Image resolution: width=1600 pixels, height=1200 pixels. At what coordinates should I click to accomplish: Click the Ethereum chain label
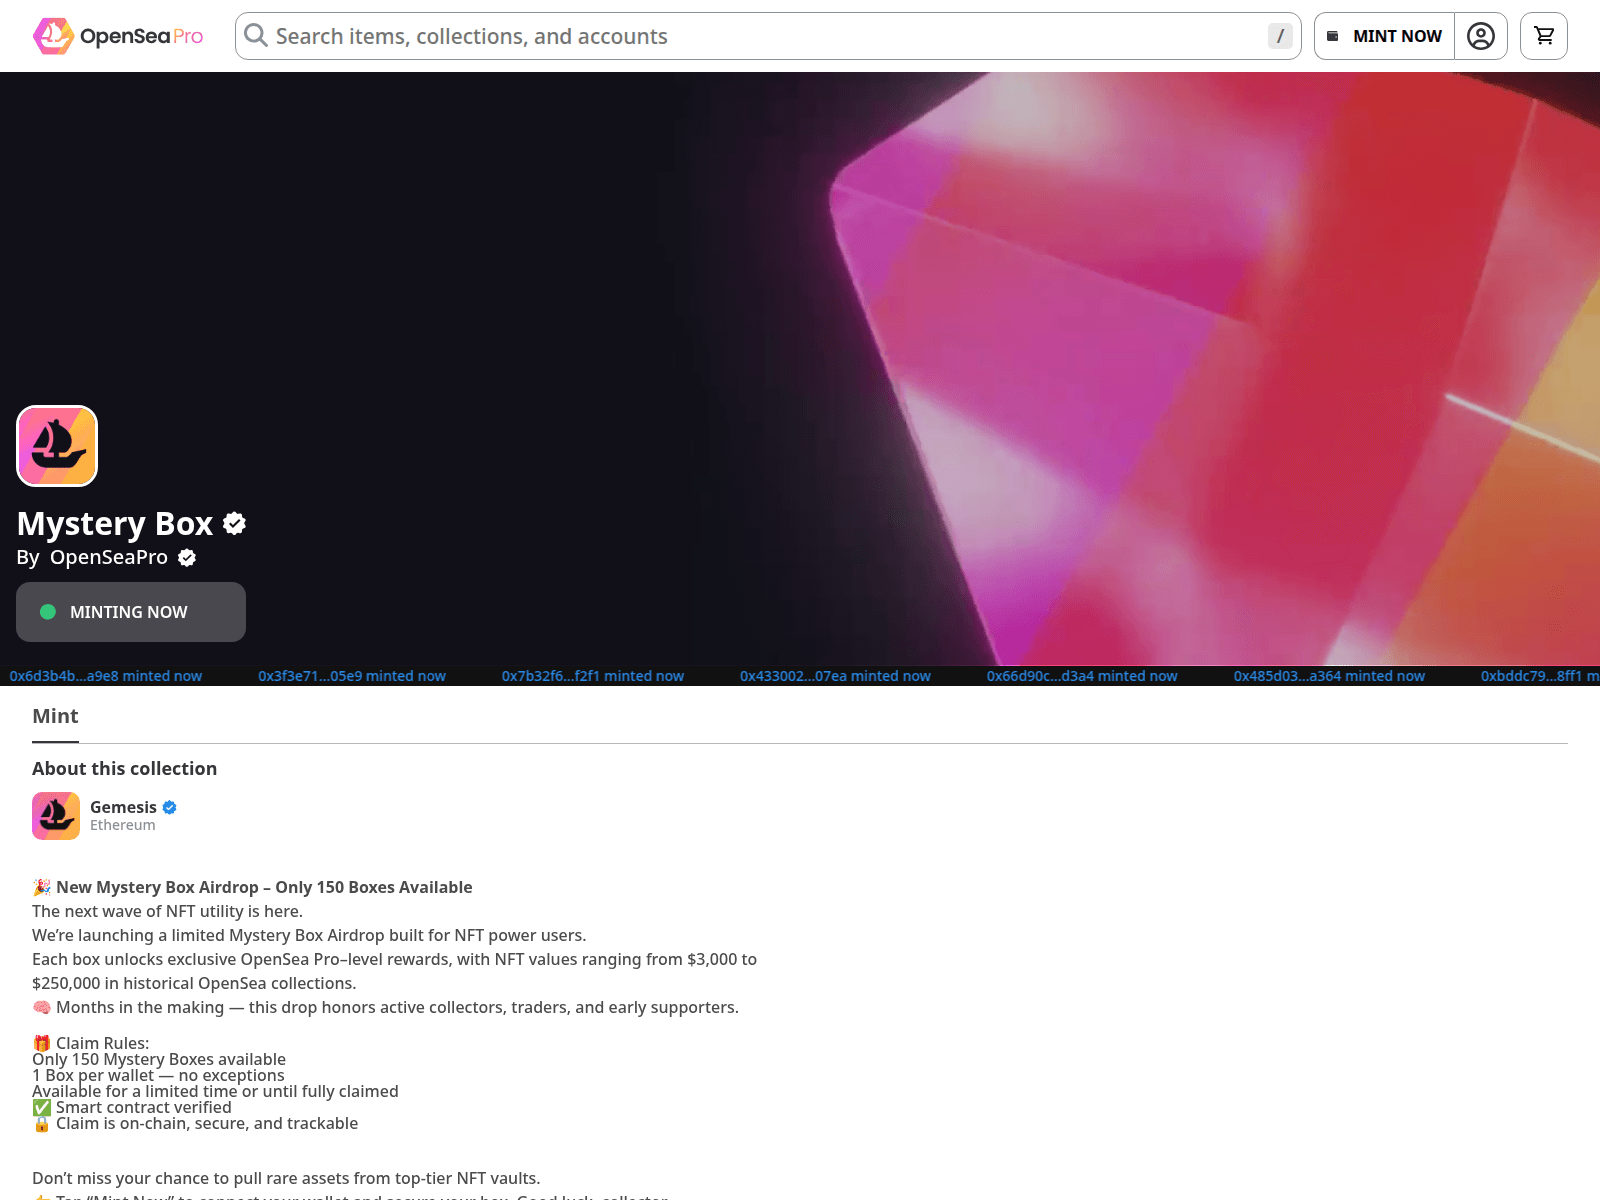[x=123, y=825]
